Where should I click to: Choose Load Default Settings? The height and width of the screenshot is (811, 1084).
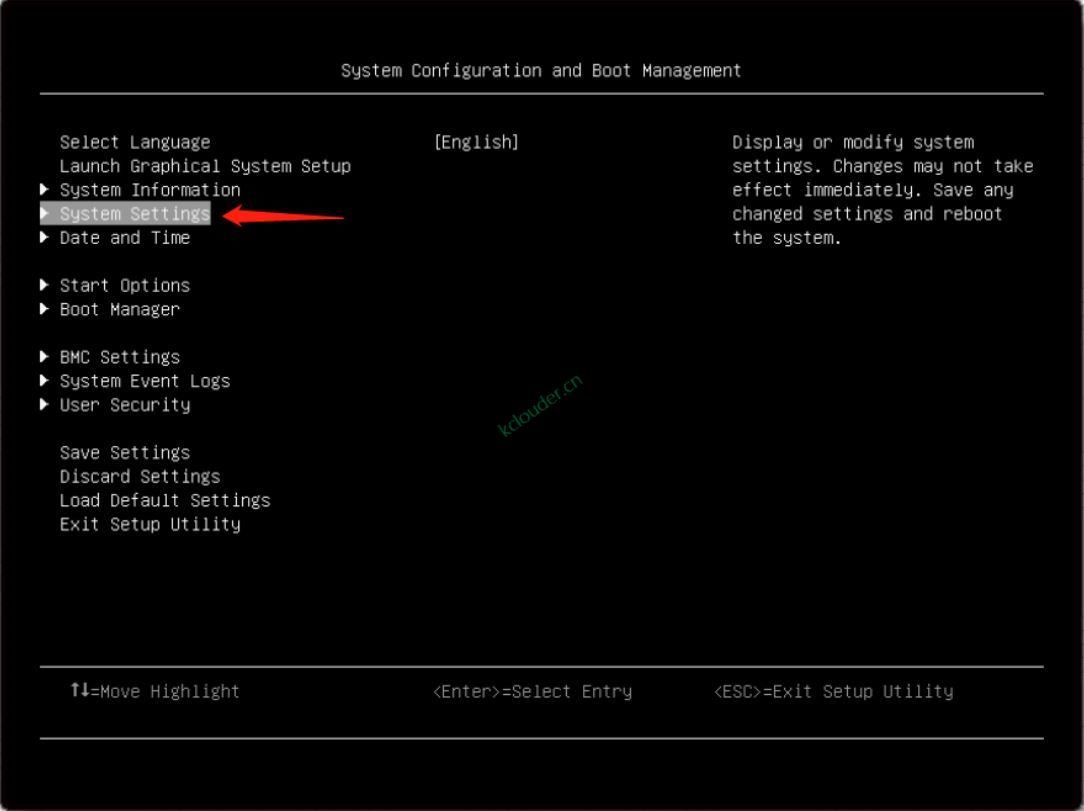(165, 501)
